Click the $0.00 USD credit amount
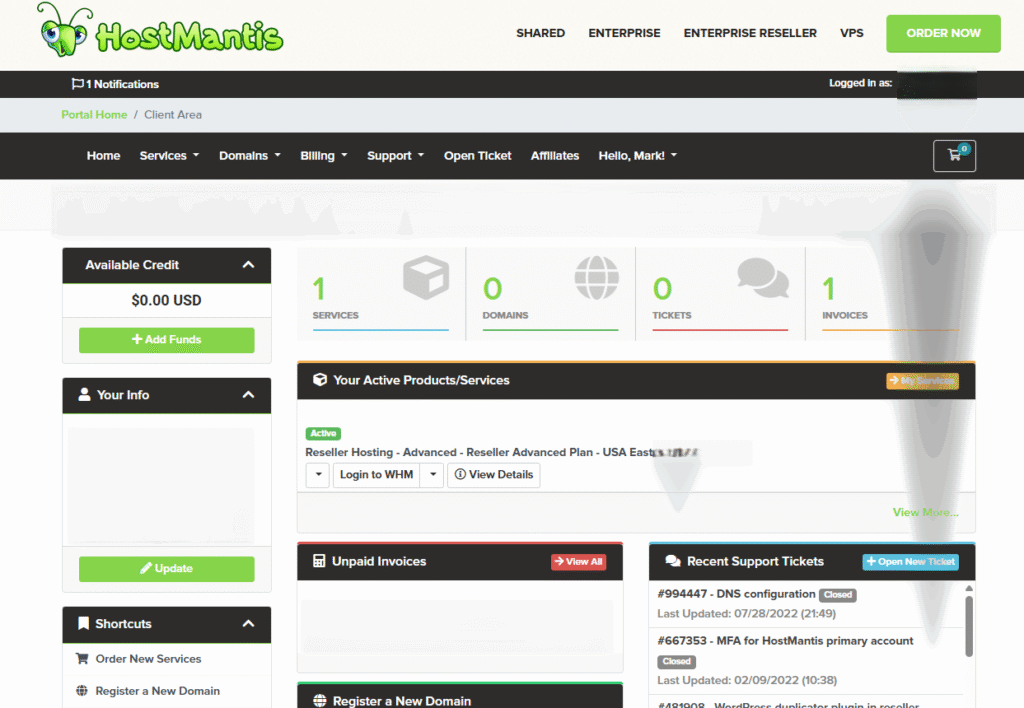 coord(167,300)
